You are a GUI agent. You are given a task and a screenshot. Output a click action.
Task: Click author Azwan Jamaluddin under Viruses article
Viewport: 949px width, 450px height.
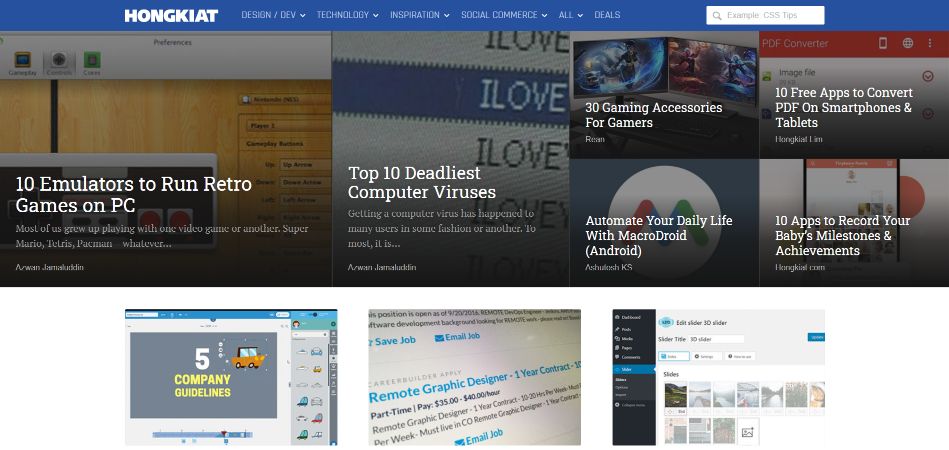coord(382,267)
